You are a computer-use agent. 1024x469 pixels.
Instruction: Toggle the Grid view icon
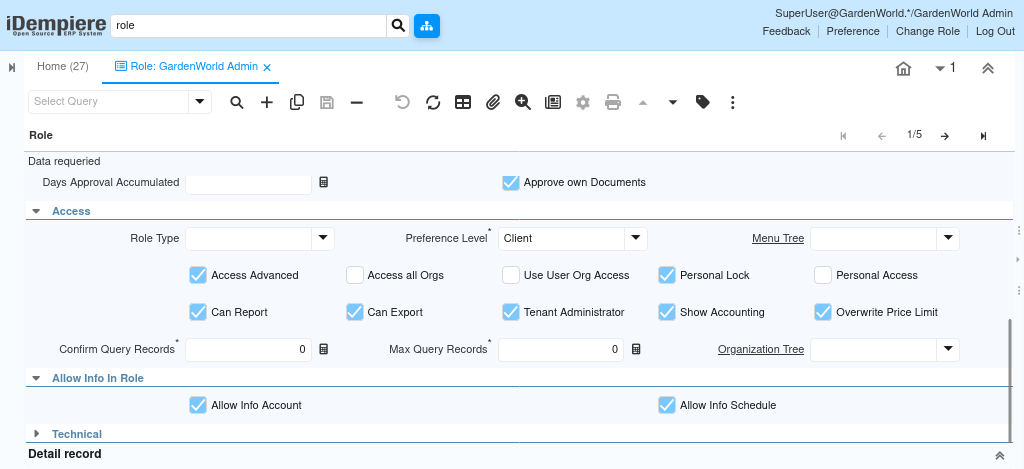pos(463,102)
